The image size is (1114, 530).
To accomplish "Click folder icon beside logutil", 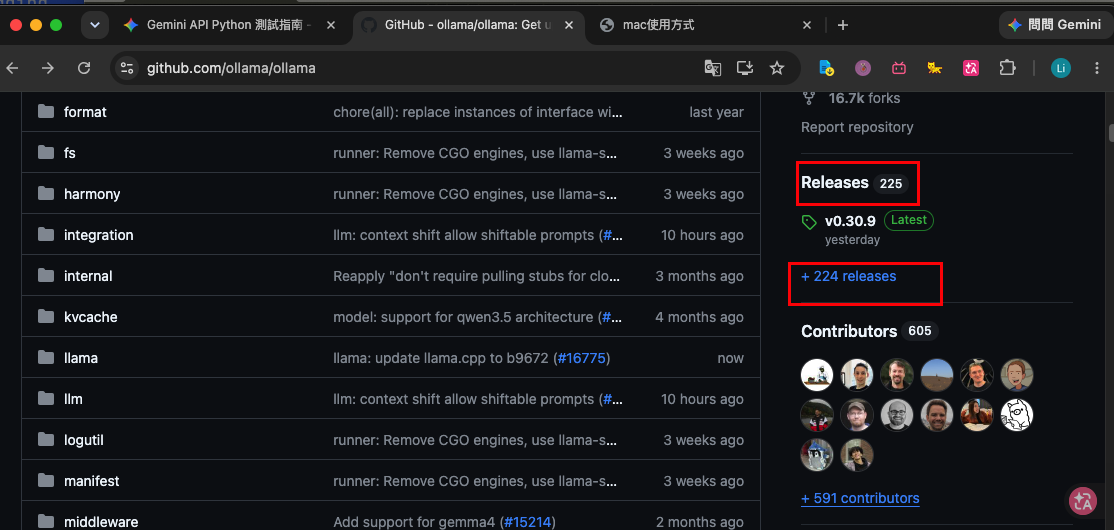I will pyautogui.click(x=46, y=439).
